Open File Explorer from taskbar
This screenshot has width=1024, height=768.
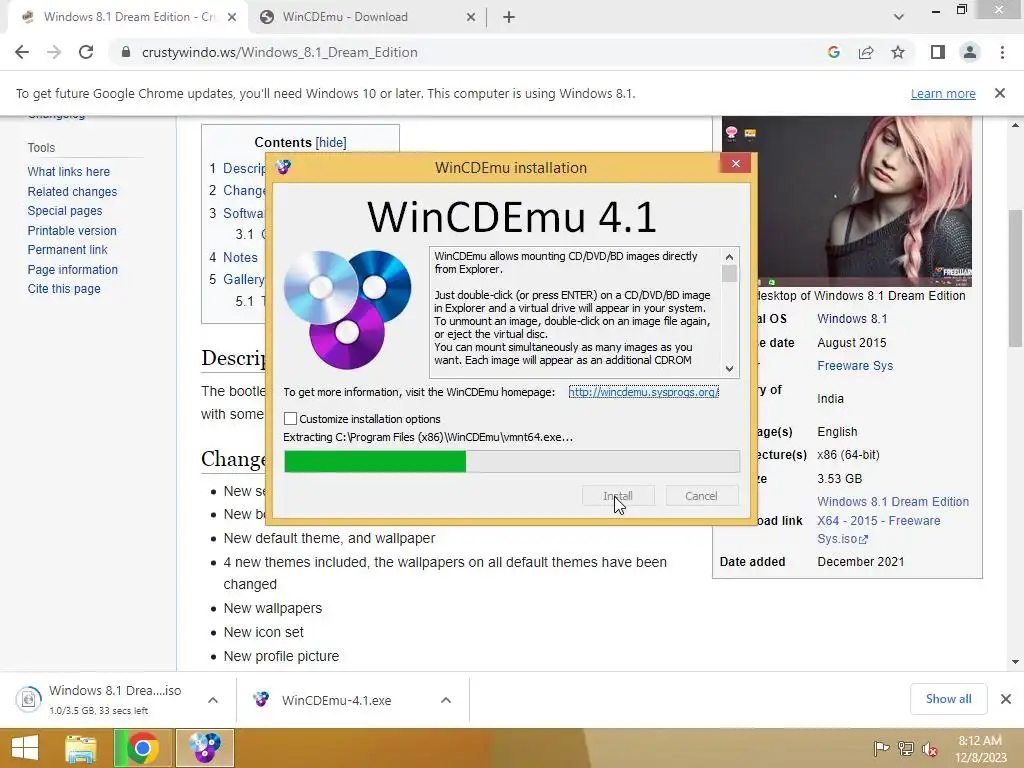(x=81, y=748)
